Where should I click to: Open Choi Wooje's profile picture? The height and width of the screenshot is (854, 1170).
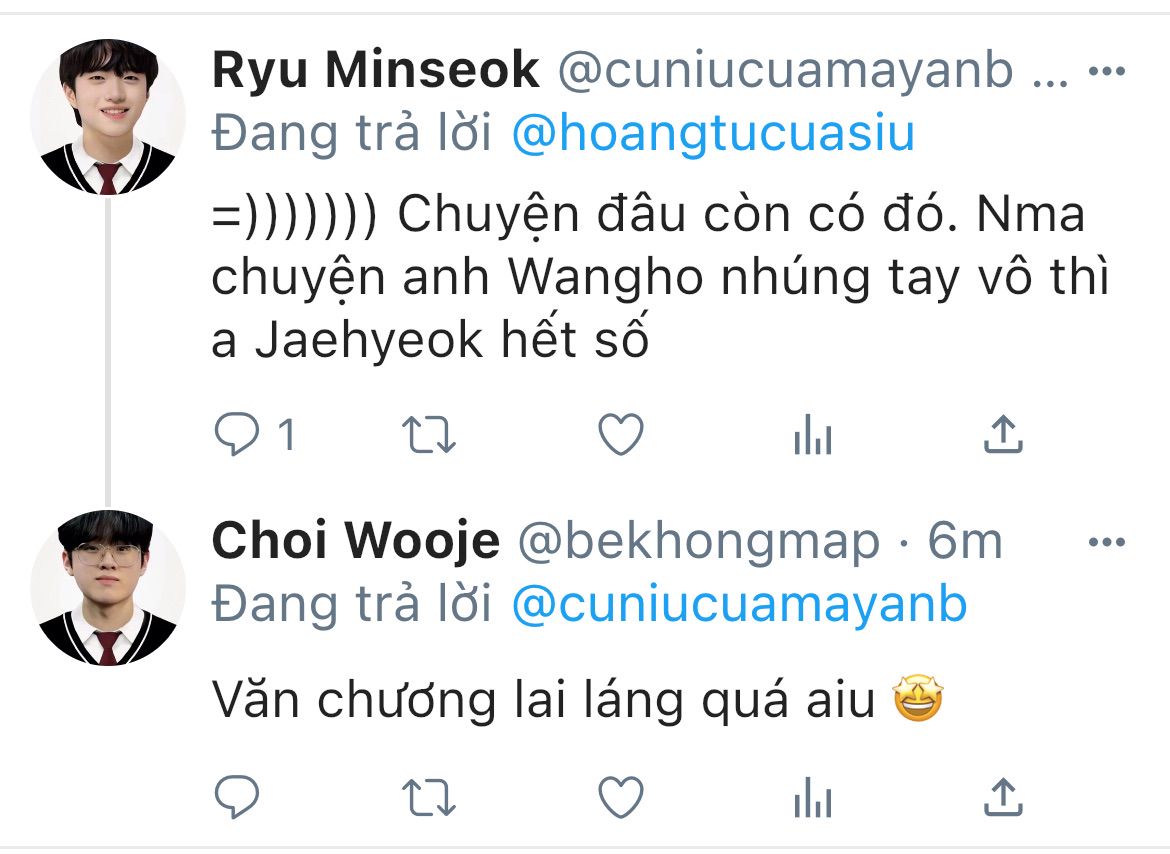coord(108,588)
